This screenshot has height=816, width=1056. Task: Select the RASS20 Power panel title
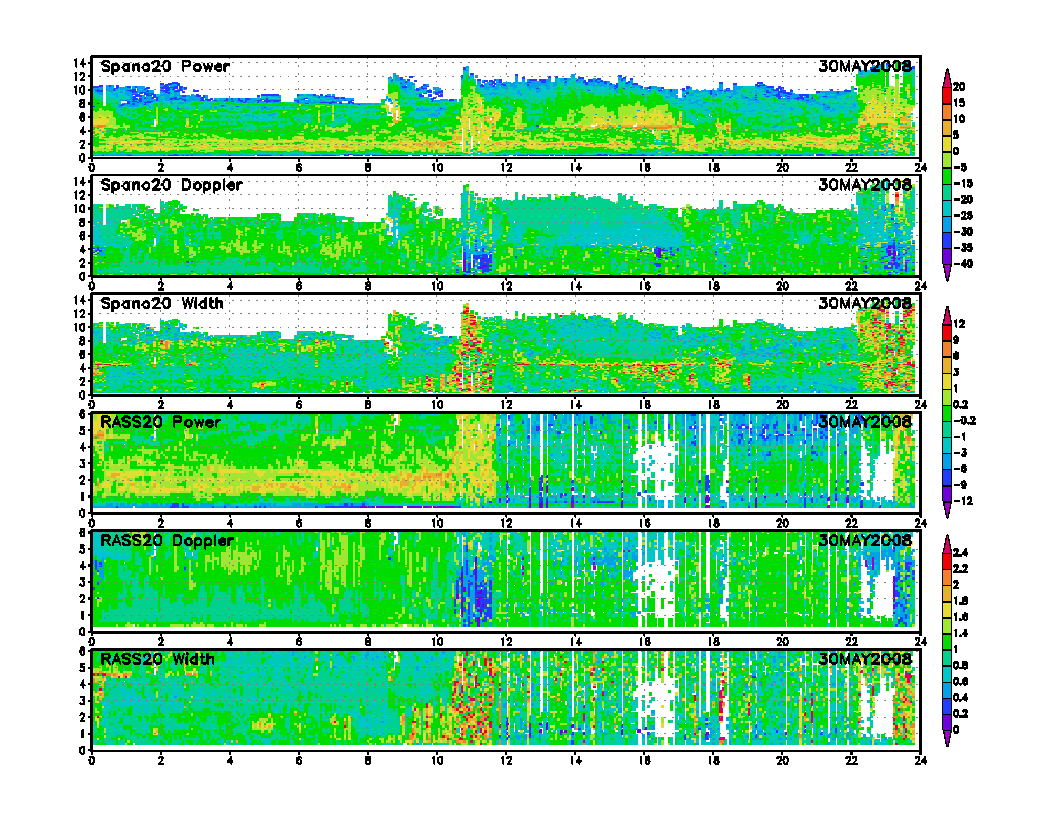[160, 422]
